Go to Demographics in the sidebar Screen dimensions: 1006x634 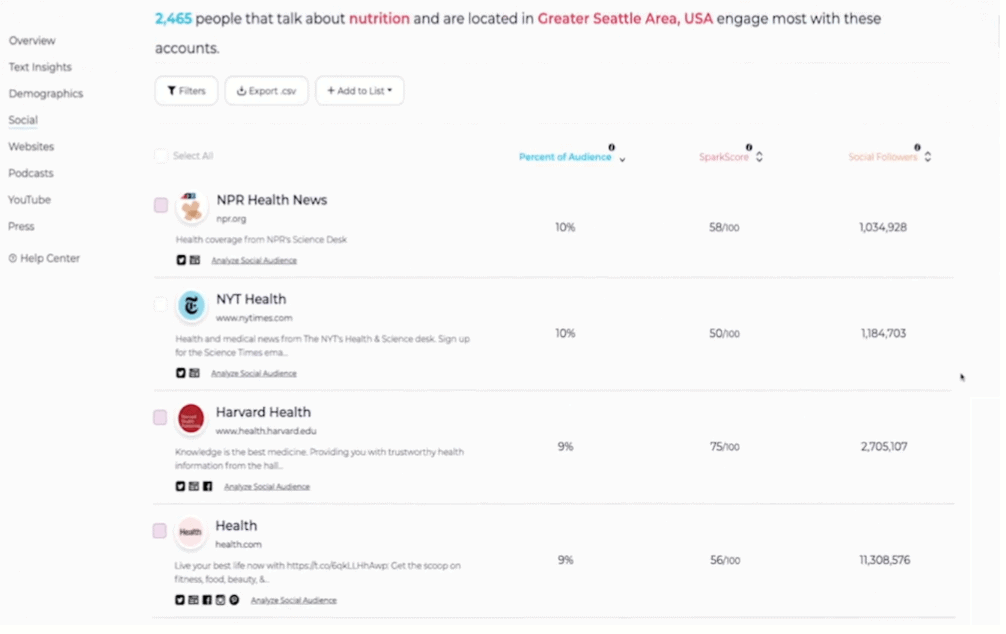[46, 94]
